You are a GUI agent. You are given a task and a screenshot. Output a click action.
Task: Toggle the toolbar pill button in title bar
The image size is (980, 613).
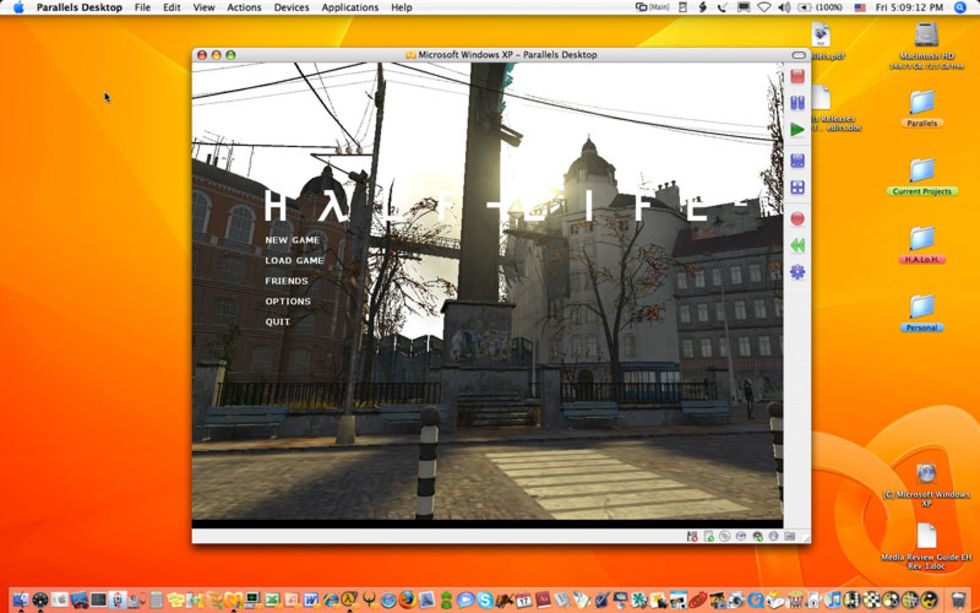pyautogui.click(x=798, y=55)
